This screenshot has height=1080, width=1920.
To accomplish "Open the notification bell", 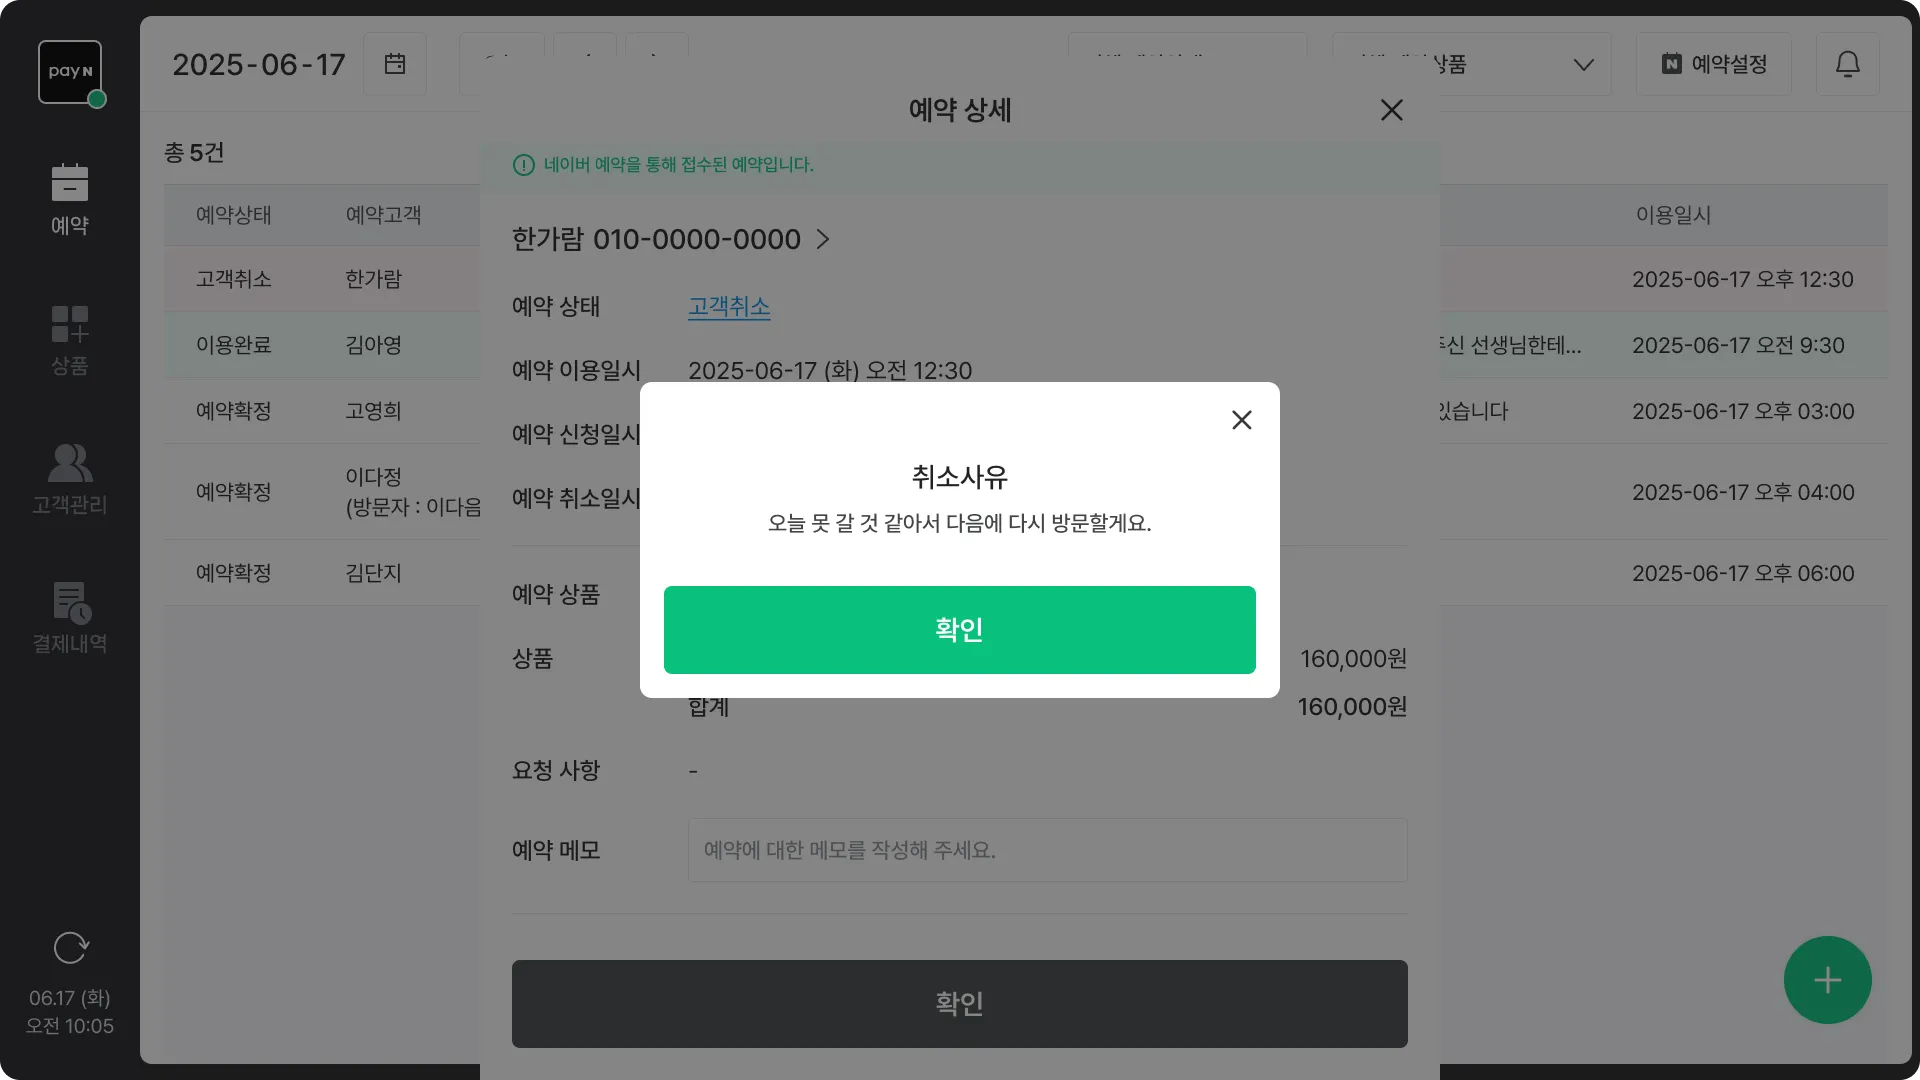I will point(1848,64).
